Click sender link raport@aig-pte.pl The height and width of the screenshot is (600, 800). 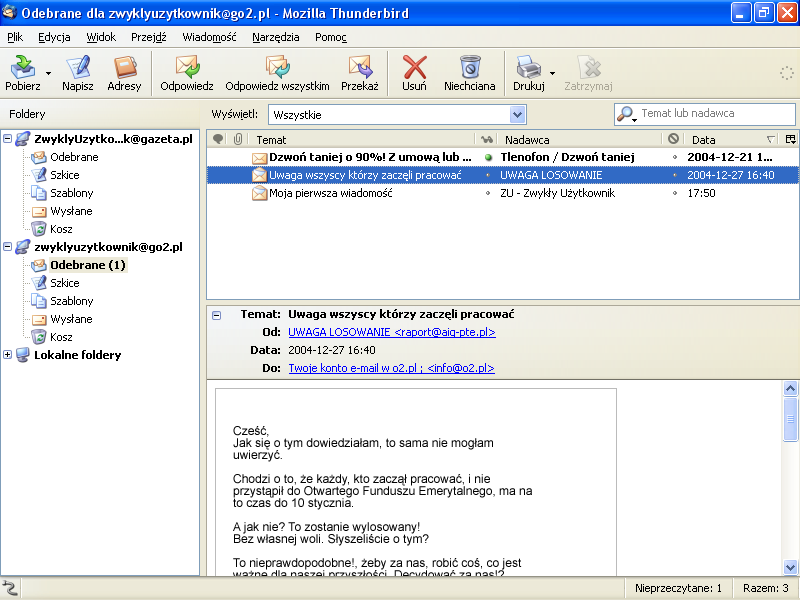(391, 332)
